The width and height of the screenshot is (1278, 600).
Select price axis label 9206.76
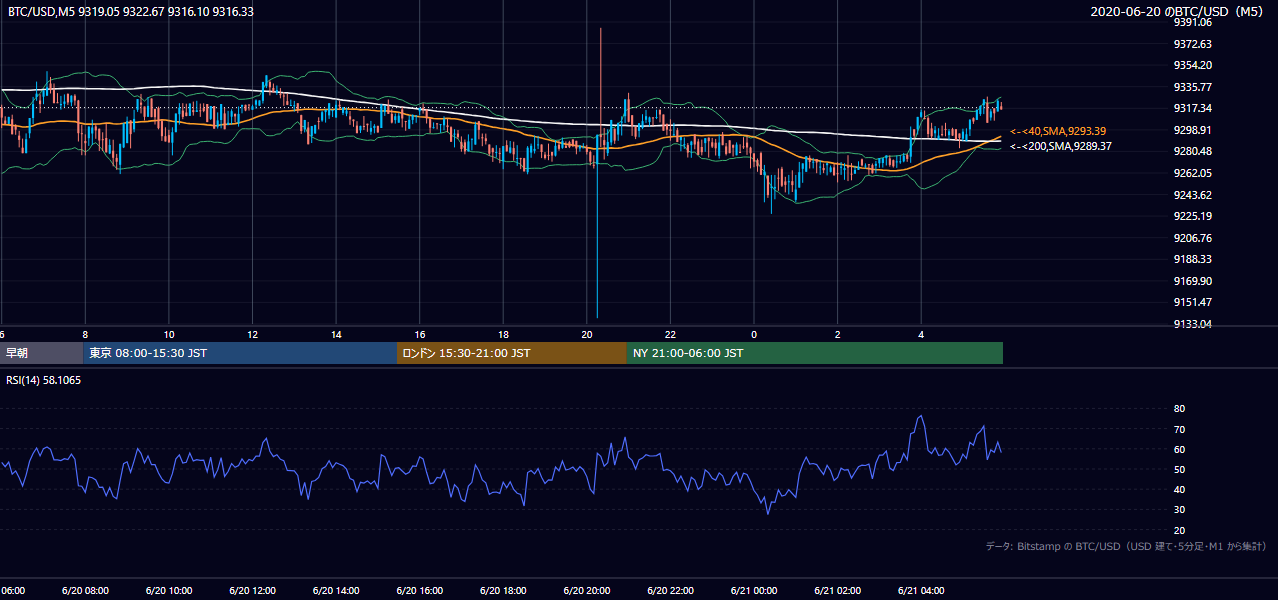[x=1193, y=238]
